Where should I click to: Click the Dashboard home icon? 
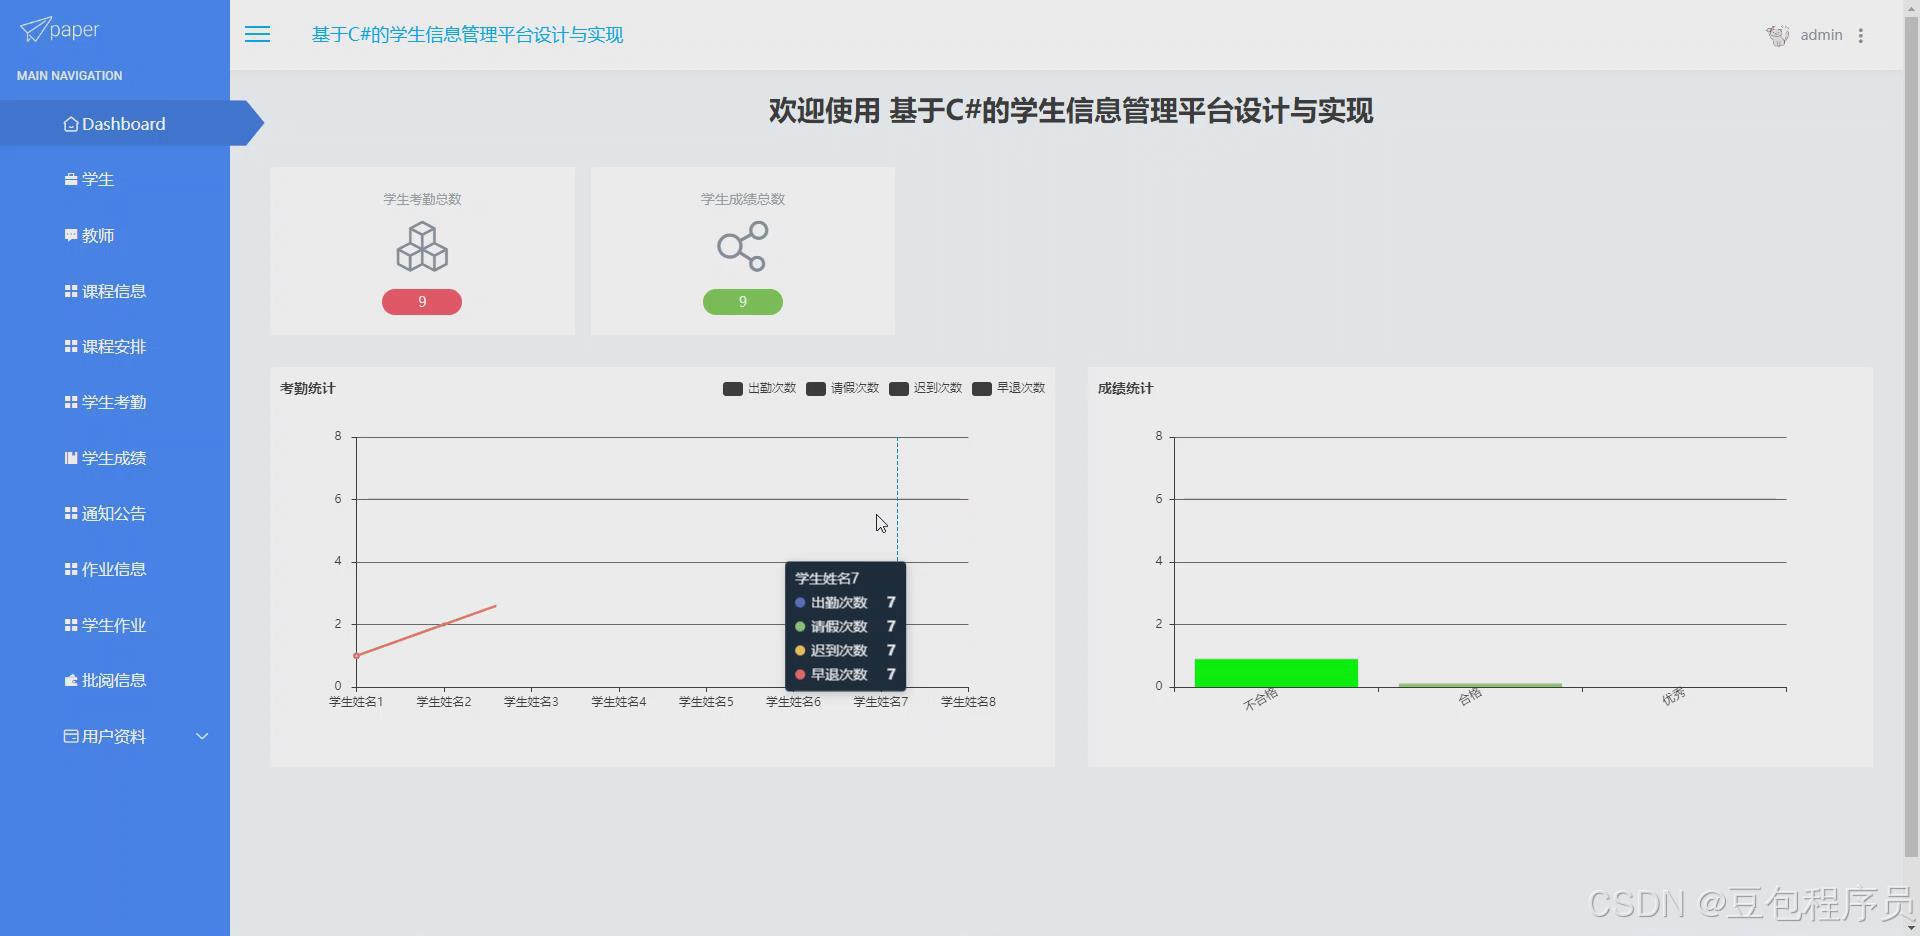click(x=70, y=123)
